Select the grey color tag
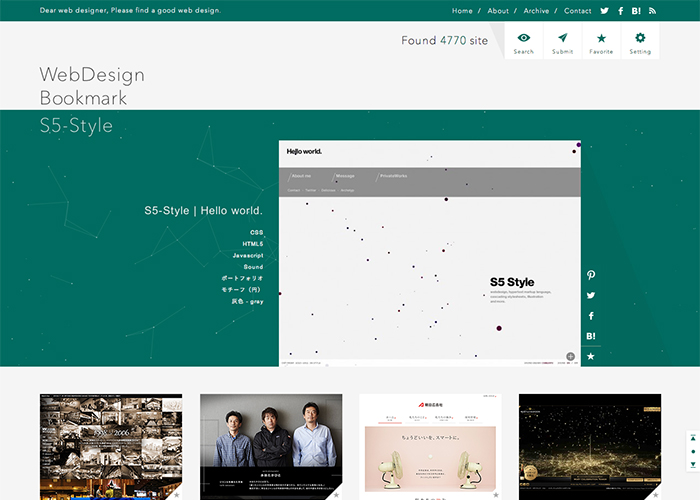Viewport: 700px width, 500px height. tap(247, 301)
